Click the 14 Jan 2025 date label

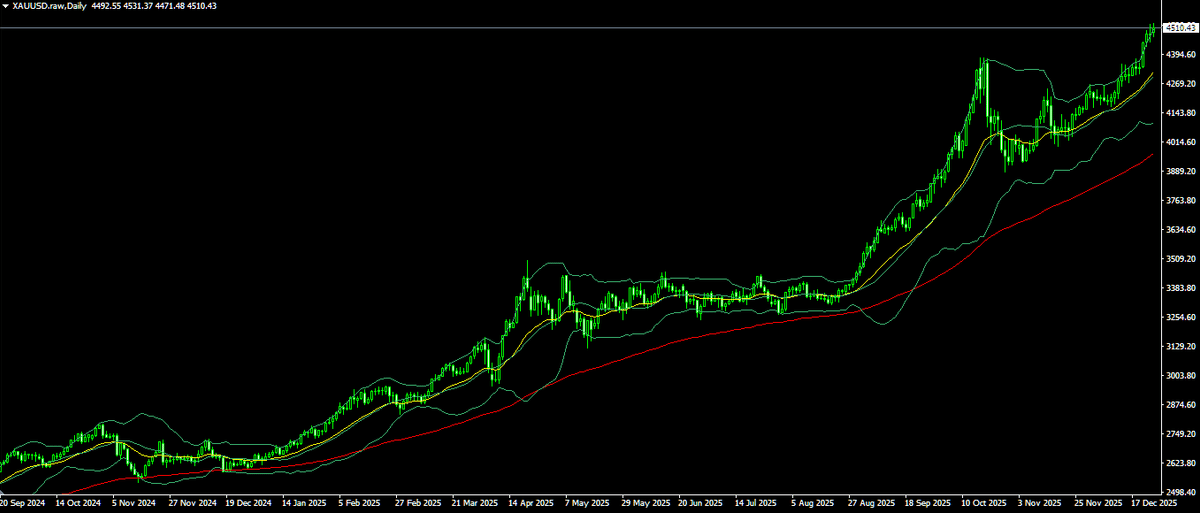tap(305, 505)
